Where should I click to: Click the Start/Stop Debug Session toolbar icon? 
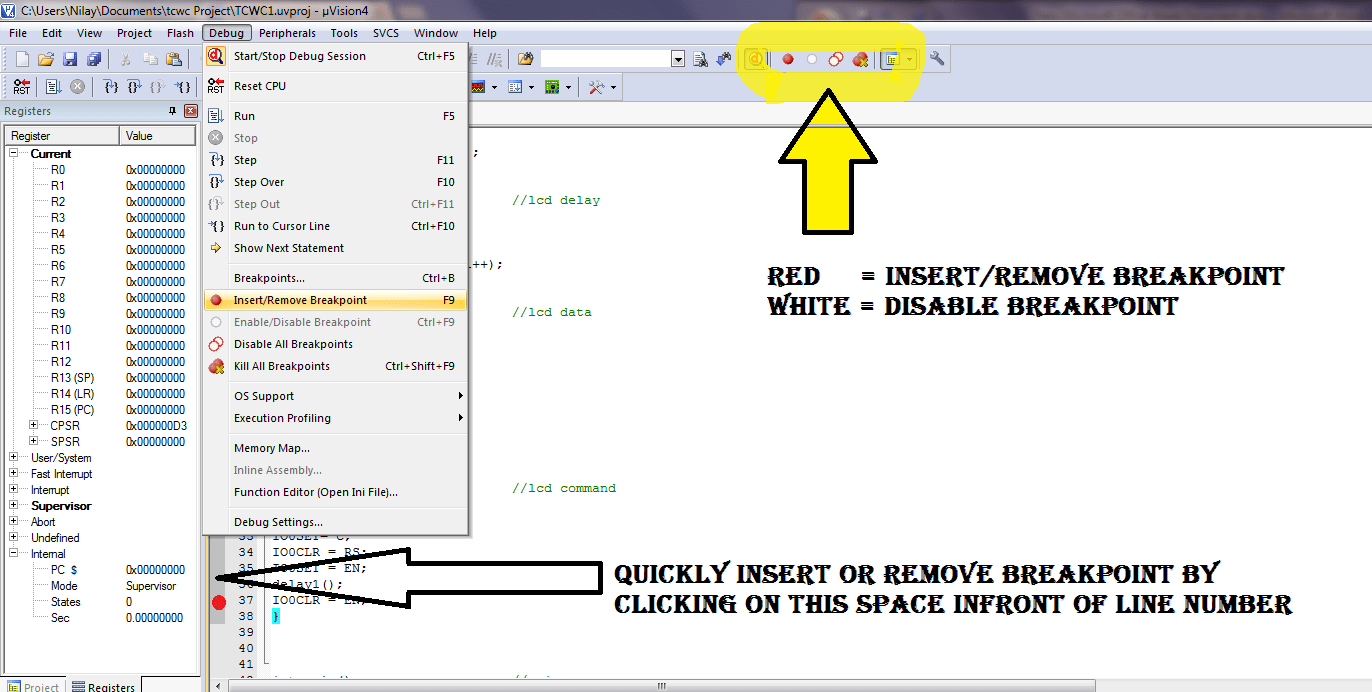click(x=757, y=58)
